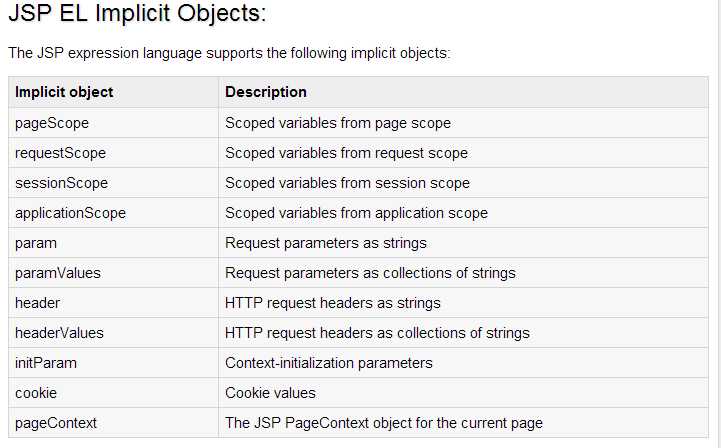Select the applicationScope table cell
This screenshot has height=448, width=721.
(70, 213)
